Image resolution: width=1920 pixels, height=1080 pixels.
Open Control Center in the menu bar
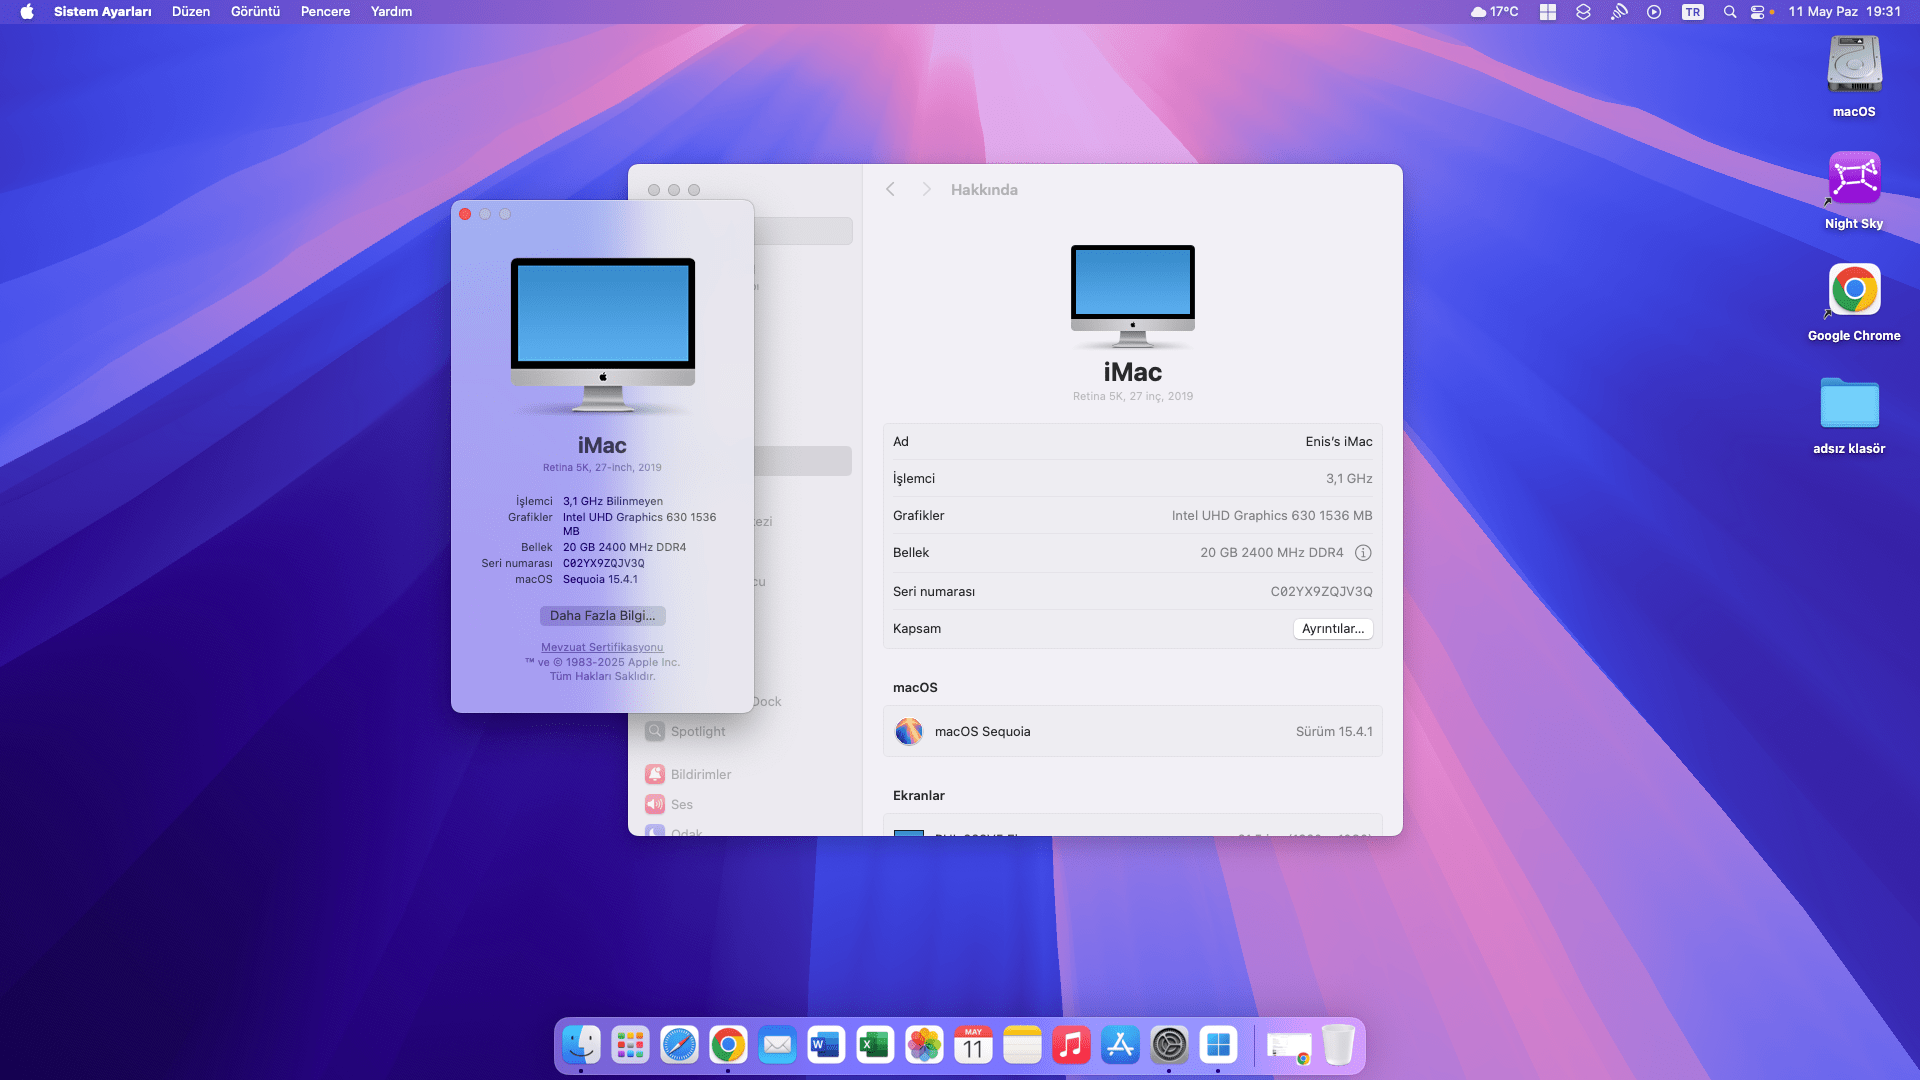point(1758,12)
